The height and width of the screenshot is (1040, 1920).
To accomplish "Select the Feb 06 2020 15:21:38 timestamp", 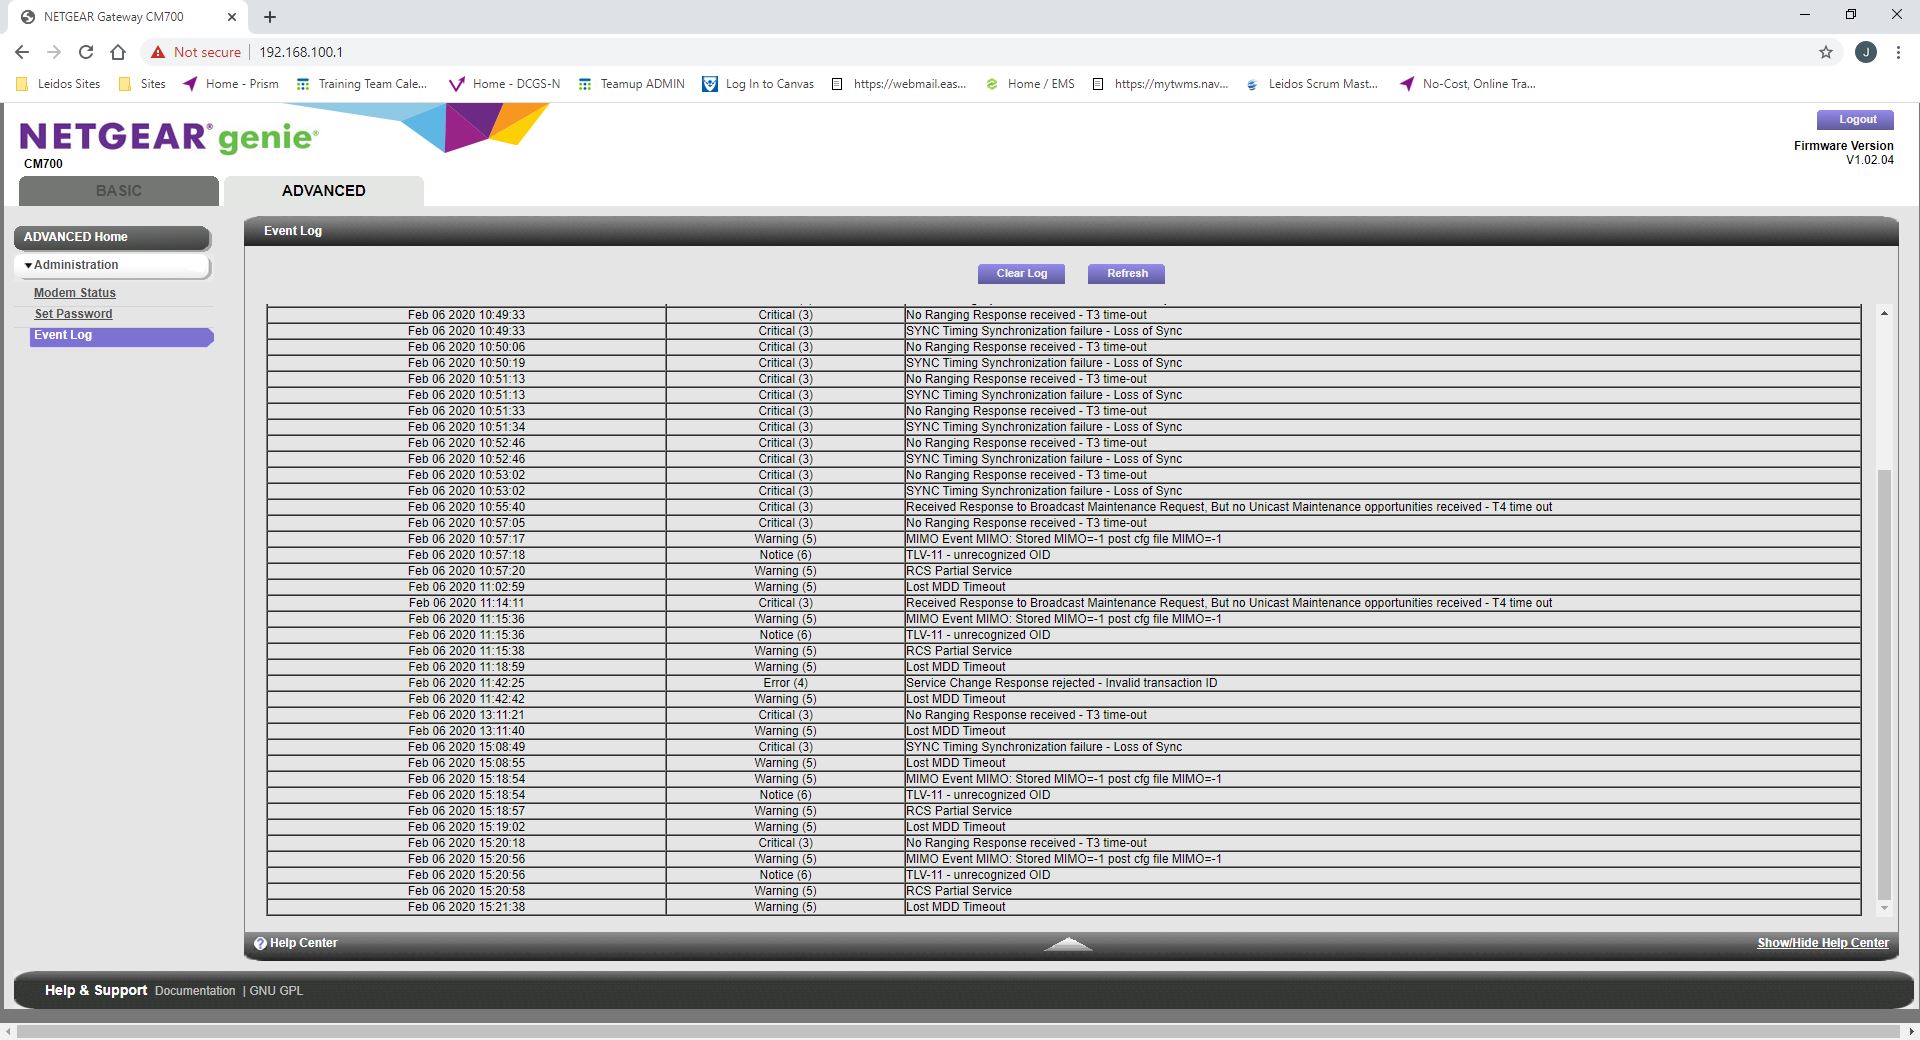I will coord(466,907).
